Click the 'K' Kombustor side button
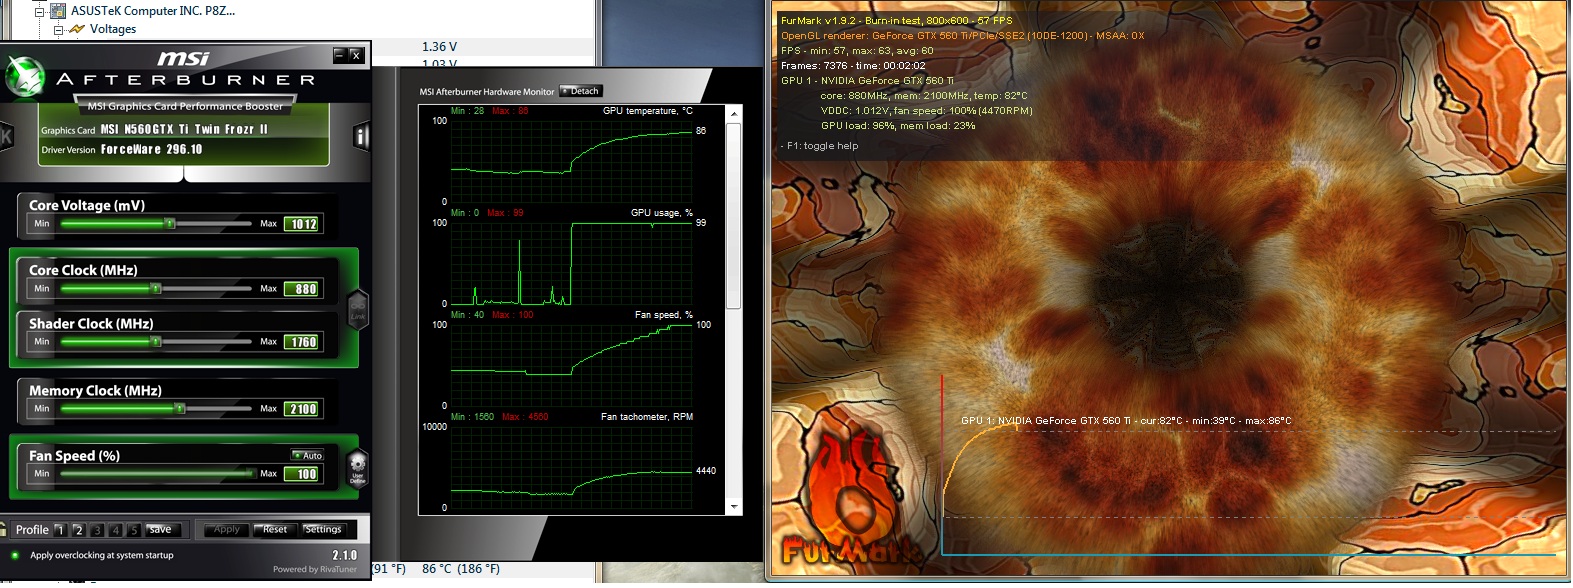 tap(6, 137)
